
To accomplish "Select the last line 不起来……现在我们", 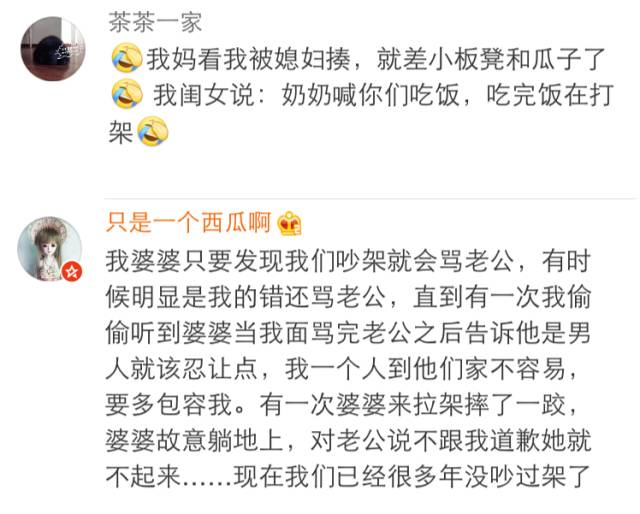I will (348, 476).
